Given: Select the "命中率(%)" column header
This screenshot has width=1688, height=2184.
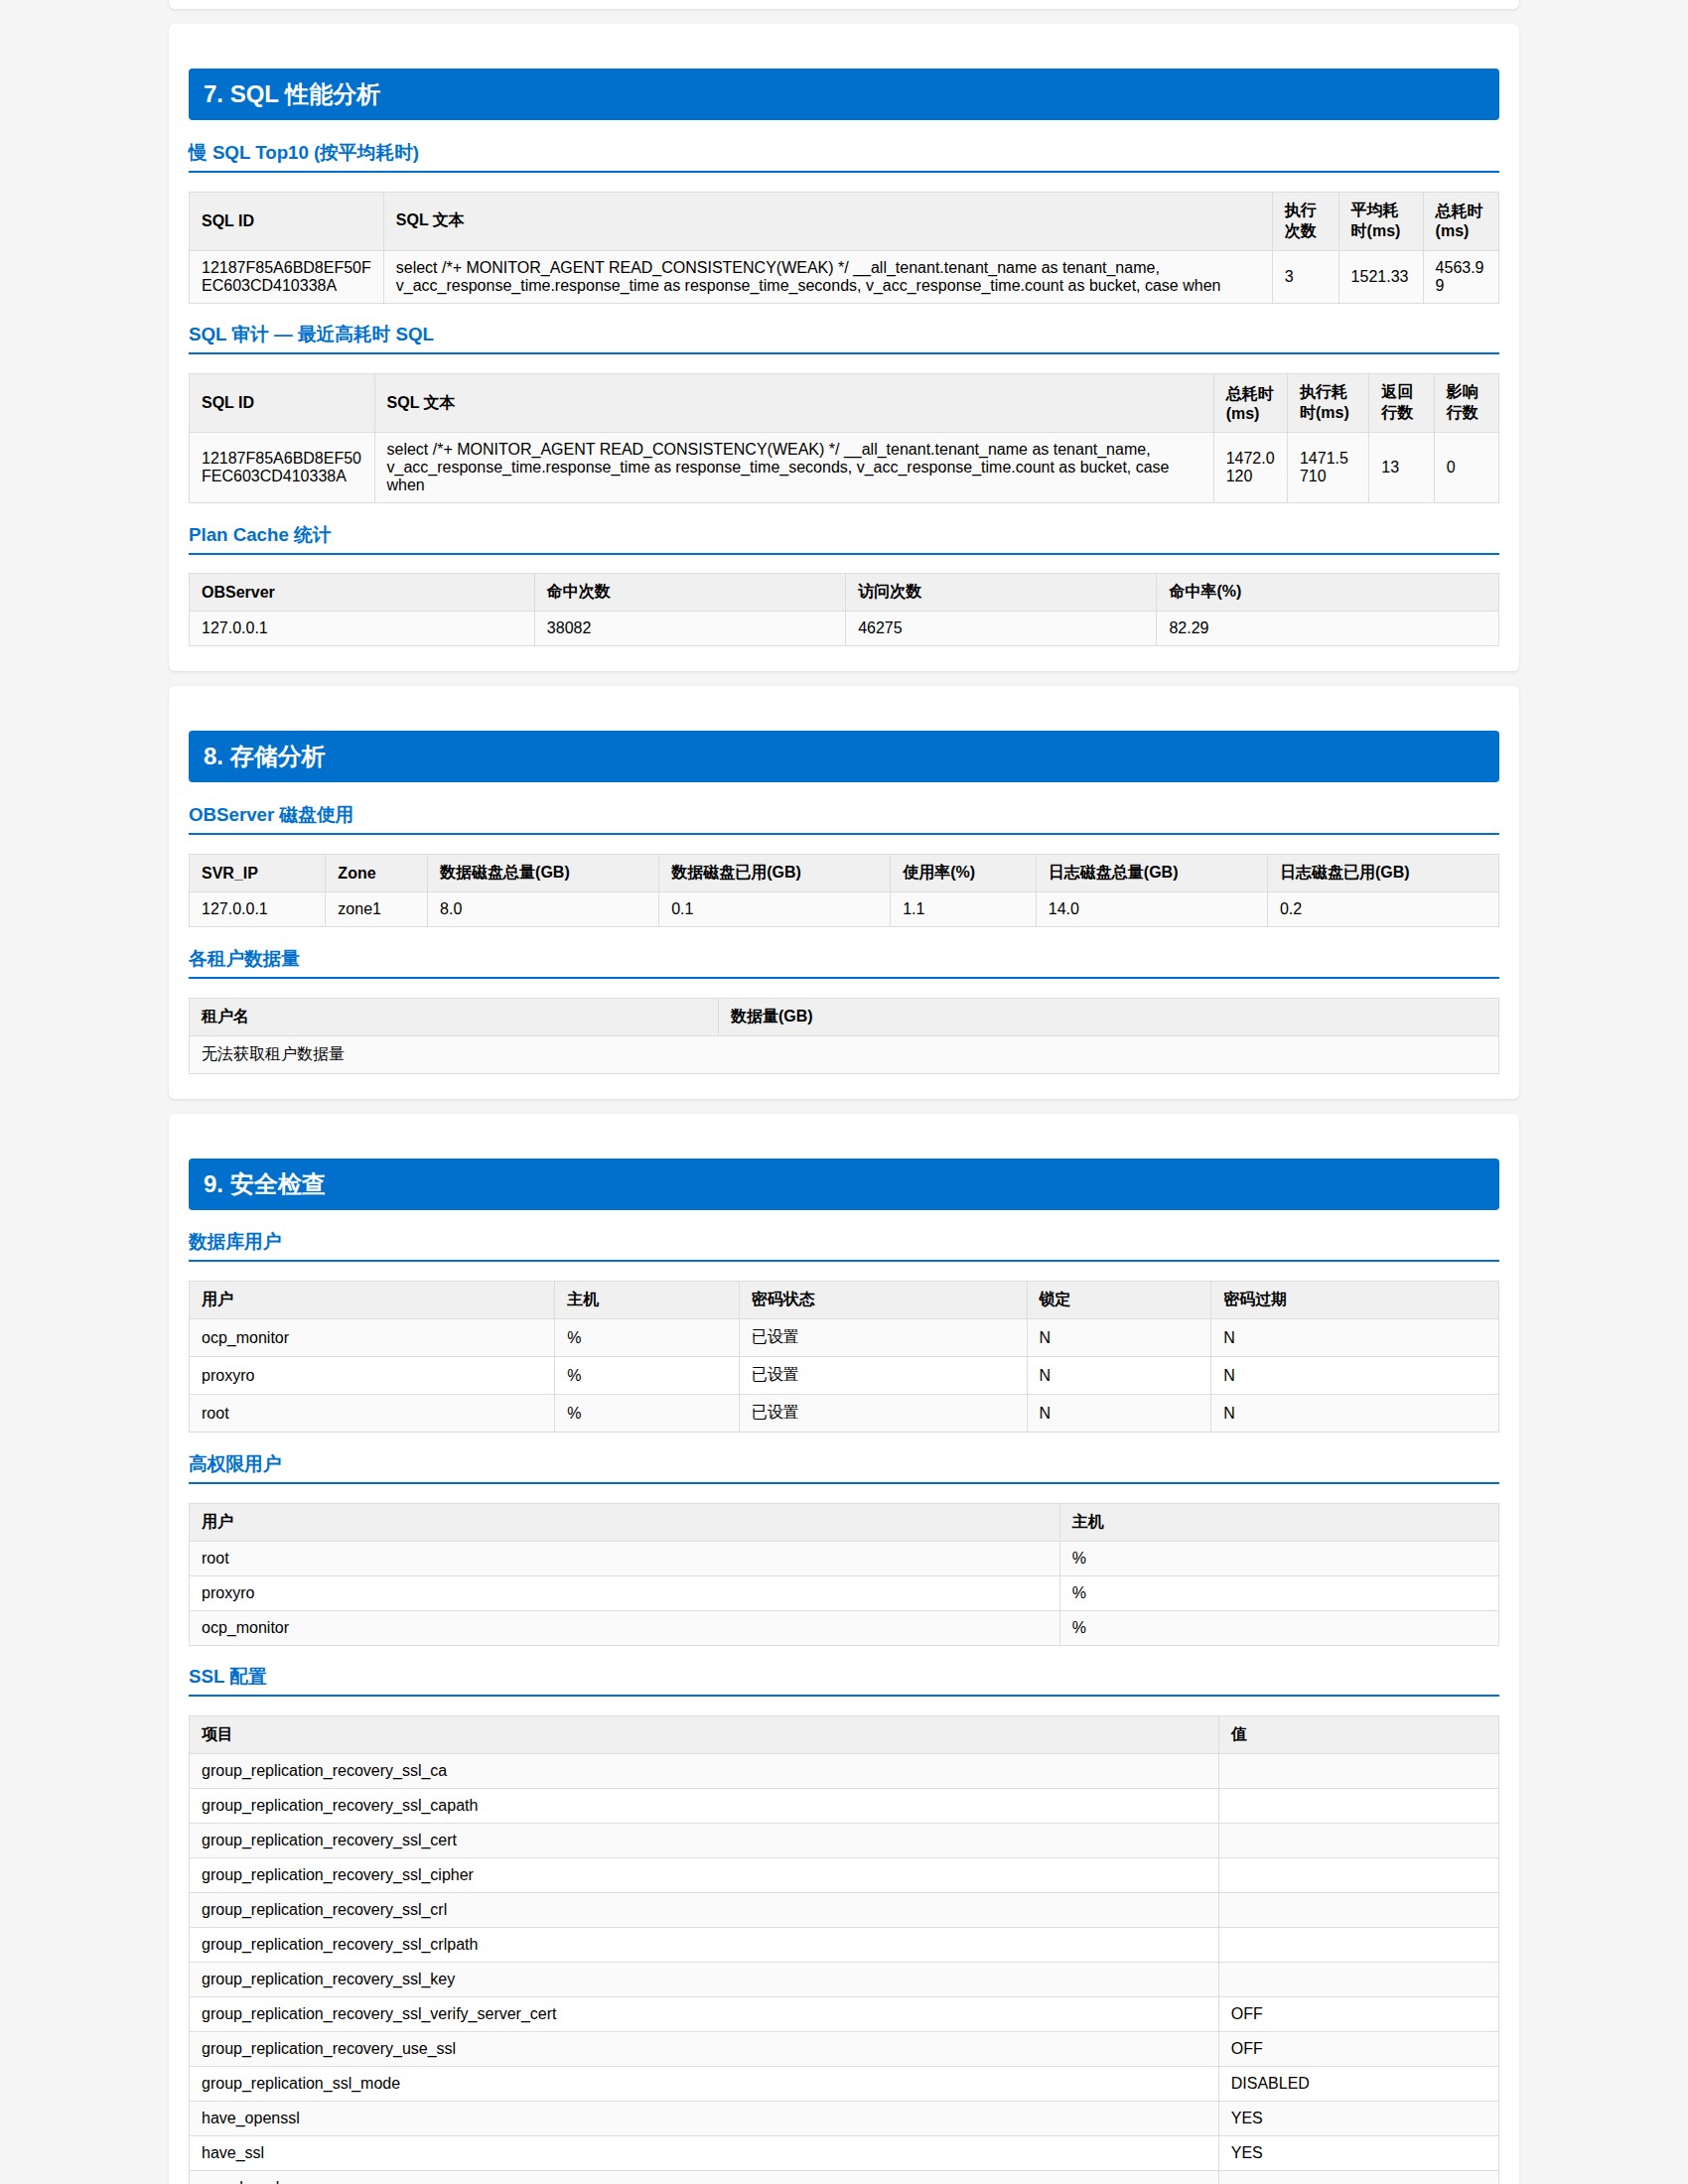Looking at the screenshot, I should (1326, 592).
